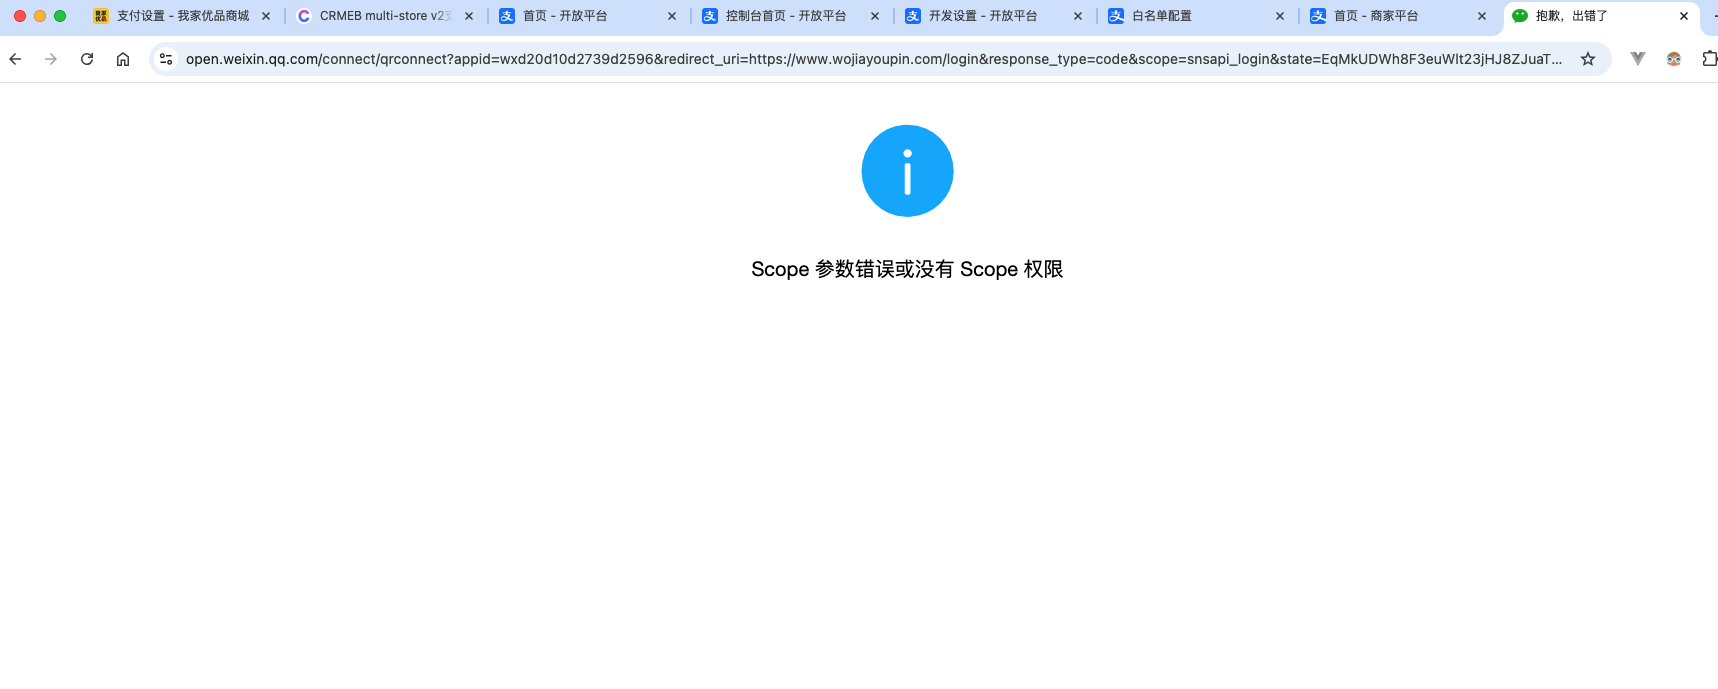Close the 白名单配置 tab

(1280, 16)
